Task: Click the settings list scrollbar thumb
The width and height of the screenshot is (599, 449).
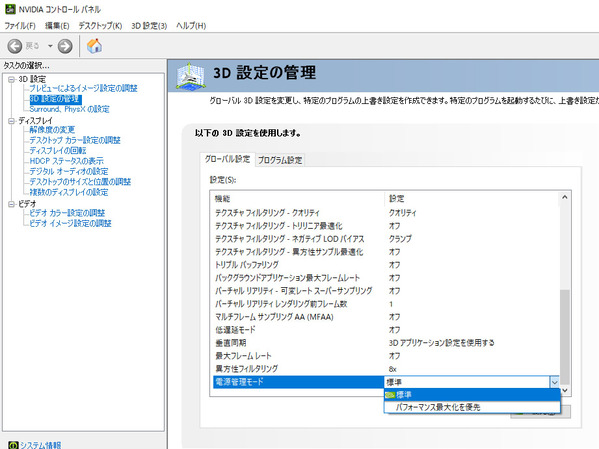Action: [x=565, y=336]
